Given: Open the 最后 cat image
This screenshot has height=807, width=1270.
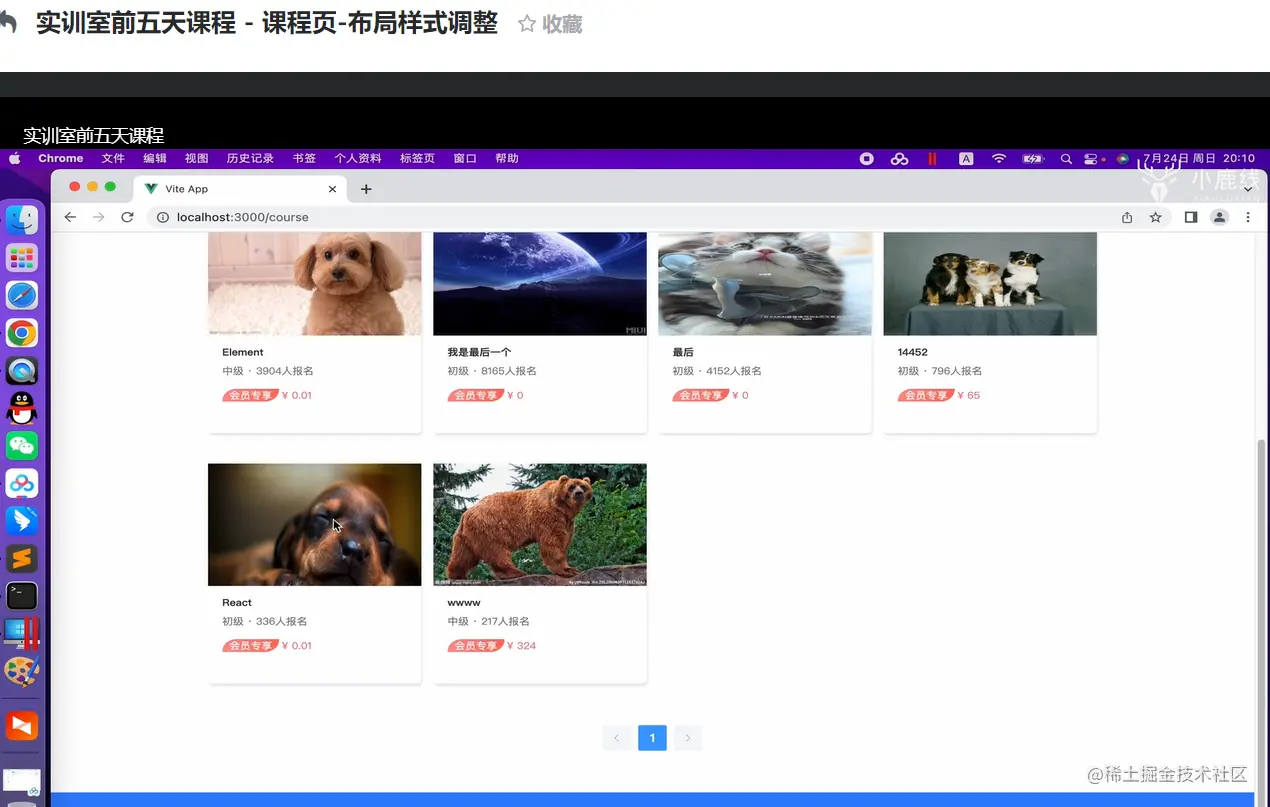Looking at the screenshot, I should pyautogui.click(x=765, y=284).
